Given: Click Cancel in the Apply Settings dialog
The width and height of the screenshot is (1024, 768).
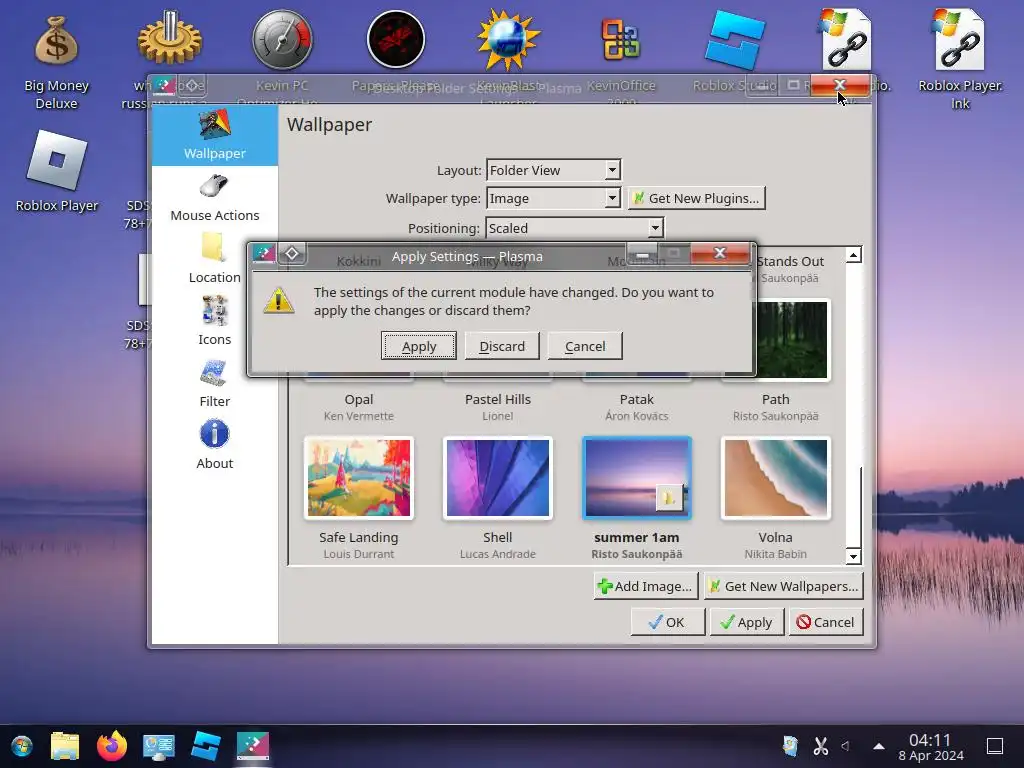Looking at the screenshot, I should (x=584, y=346).
